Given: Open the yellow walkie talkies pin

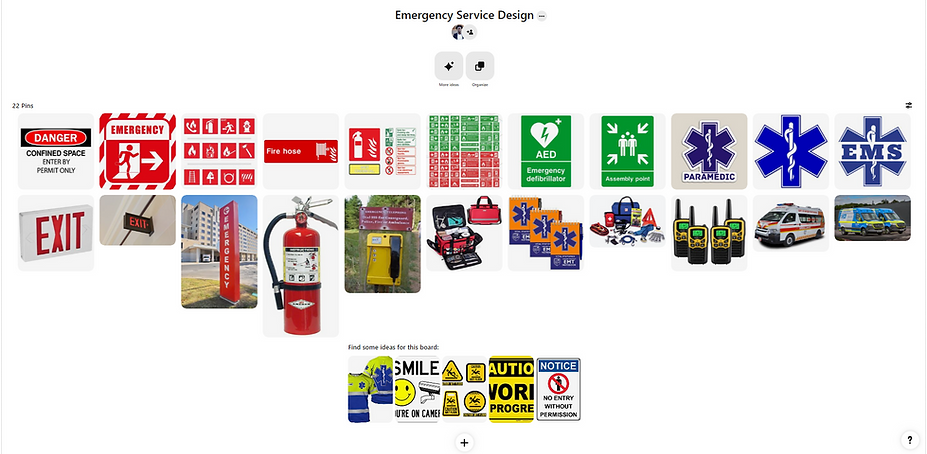Looking at the screenshot, I should 709,233.
